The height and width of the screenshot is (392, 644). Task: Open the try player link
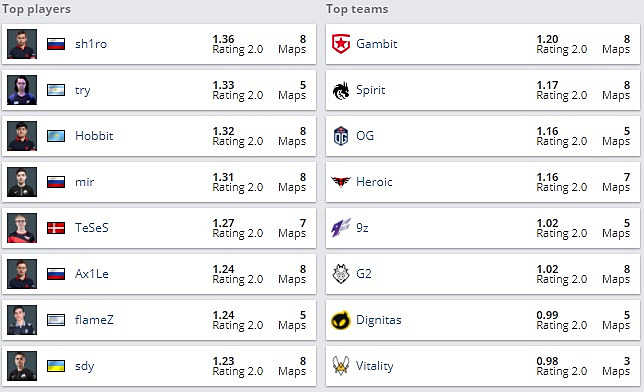tap(83, 90)
